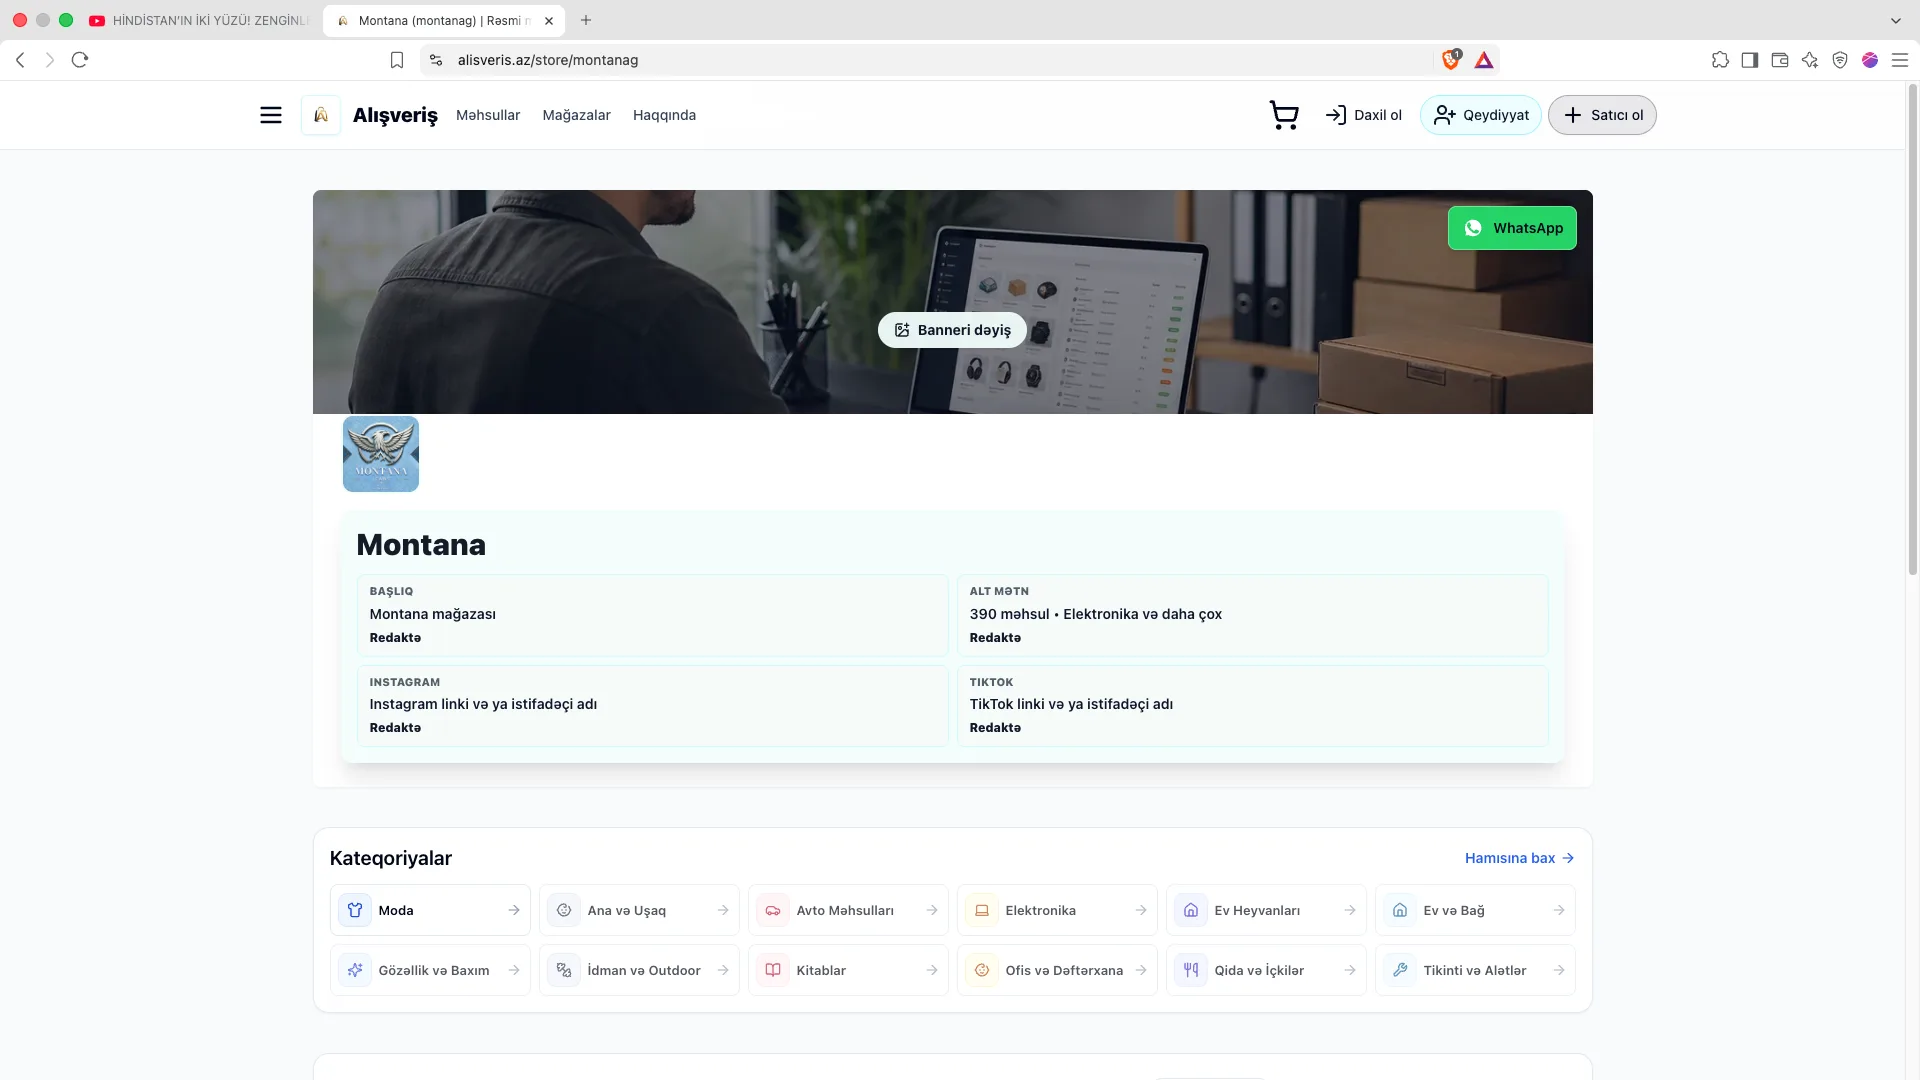Viewport: 1920px width, 1080px height.
Task: Expand the tab search chevron in the title bar
Action: (x=1895, y=20)
